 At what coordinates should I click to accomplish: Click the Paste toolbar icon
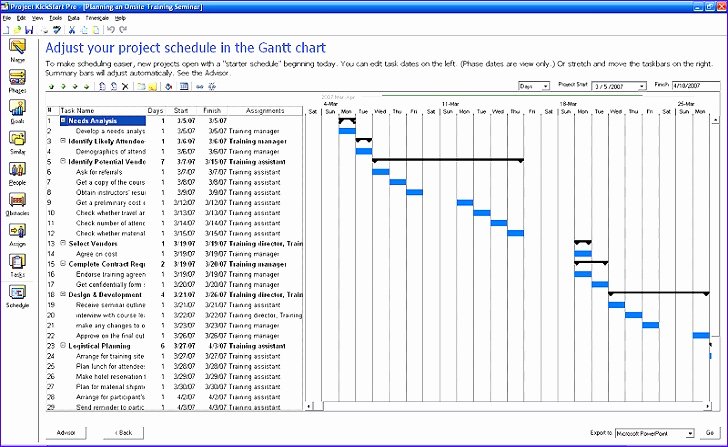[x=96, y=30]
